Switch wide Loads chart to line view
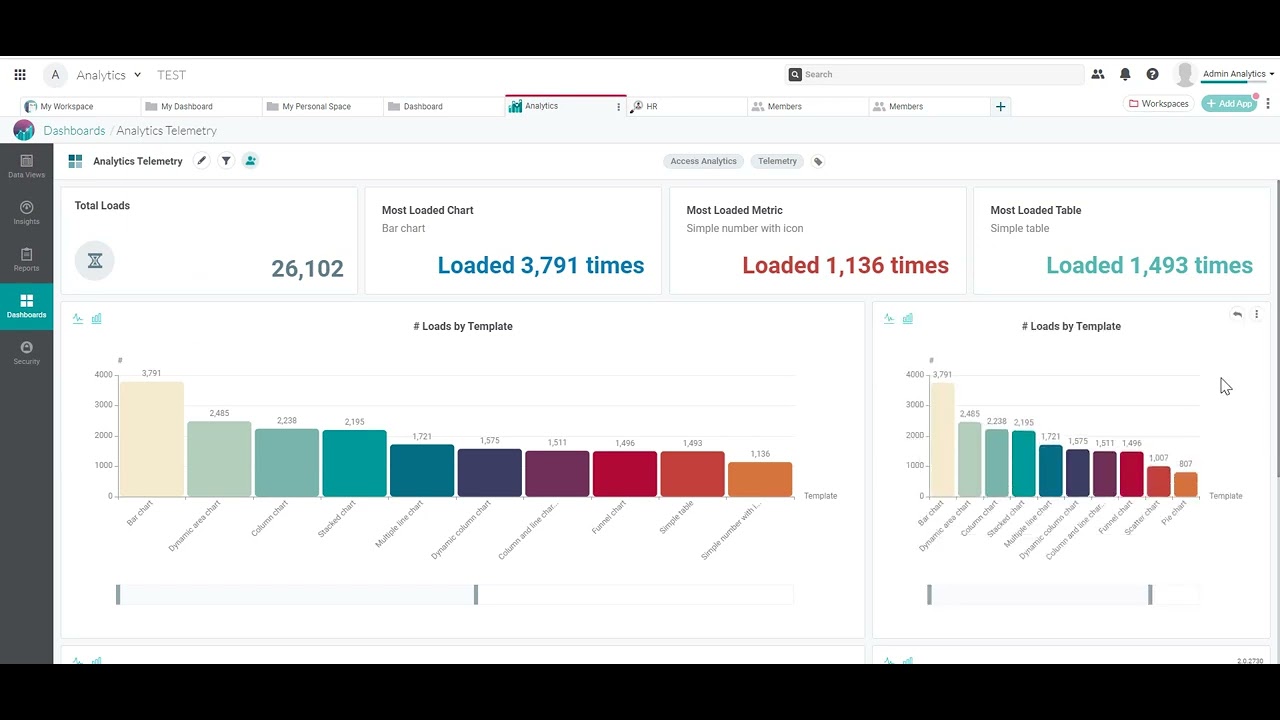Viewport: 1280px width, 720px height. pos(78,319)
